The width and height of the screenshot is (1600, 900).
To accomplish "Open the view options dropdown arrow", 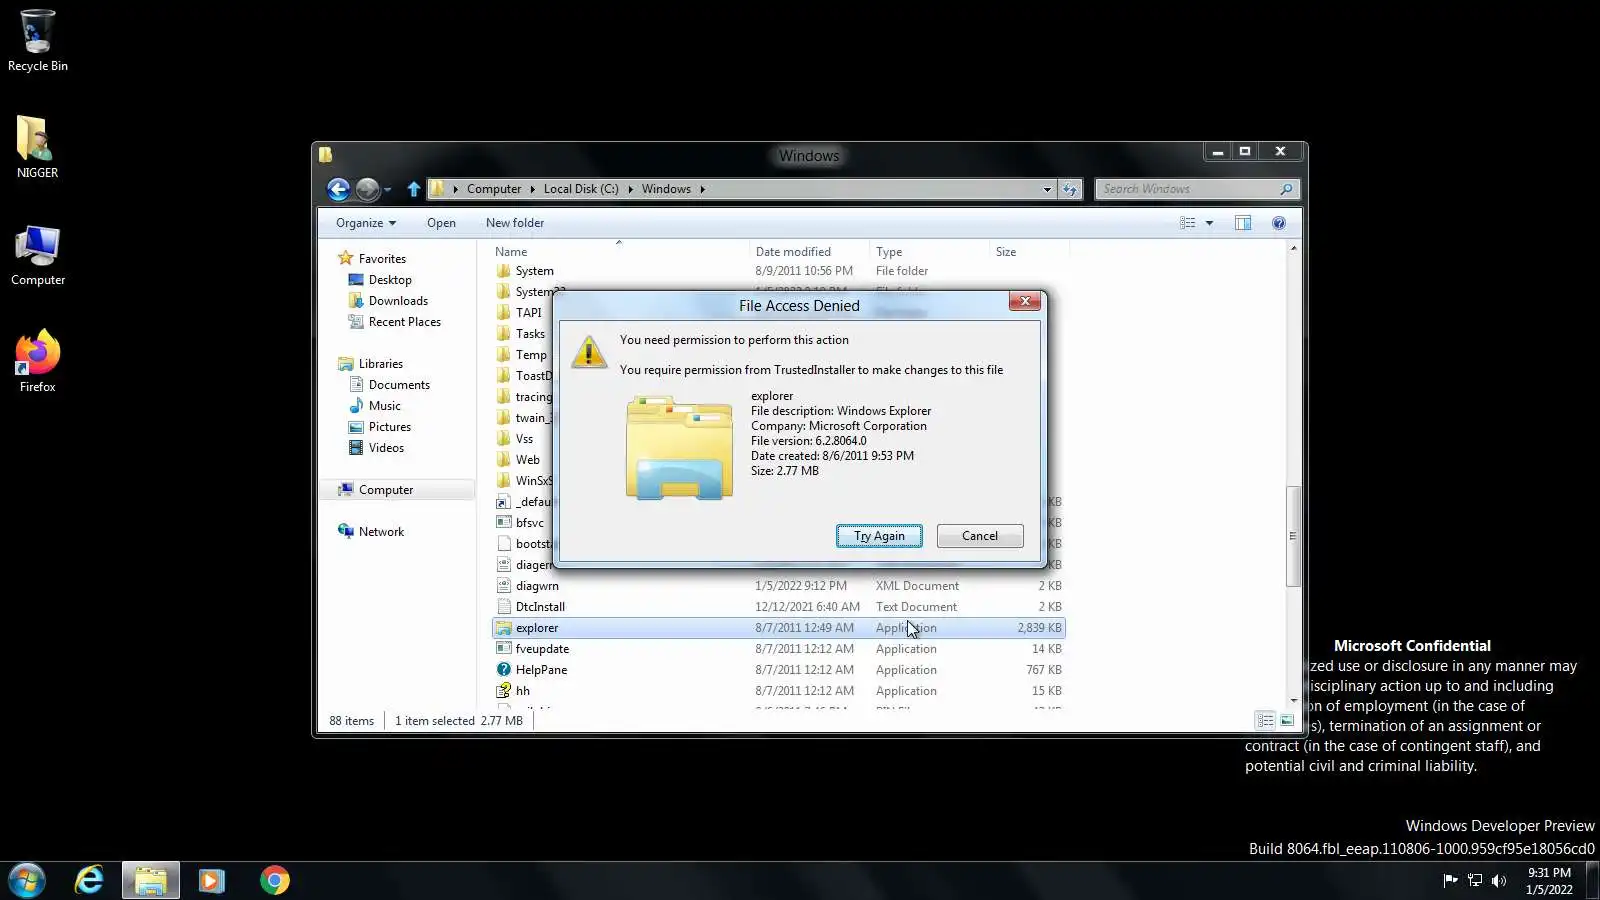I will point(1209,223).
